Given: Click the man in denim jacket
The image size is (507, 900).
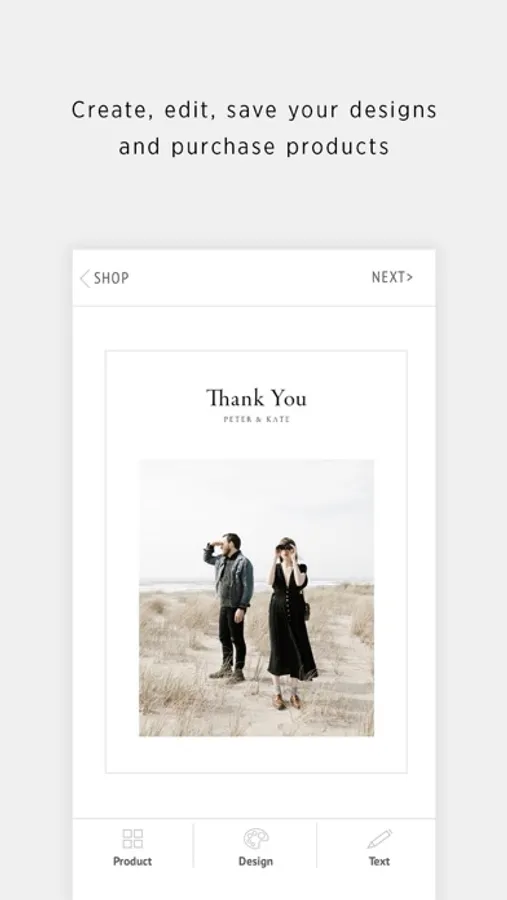Looking at the screenshot, I should tap(230, 608).
